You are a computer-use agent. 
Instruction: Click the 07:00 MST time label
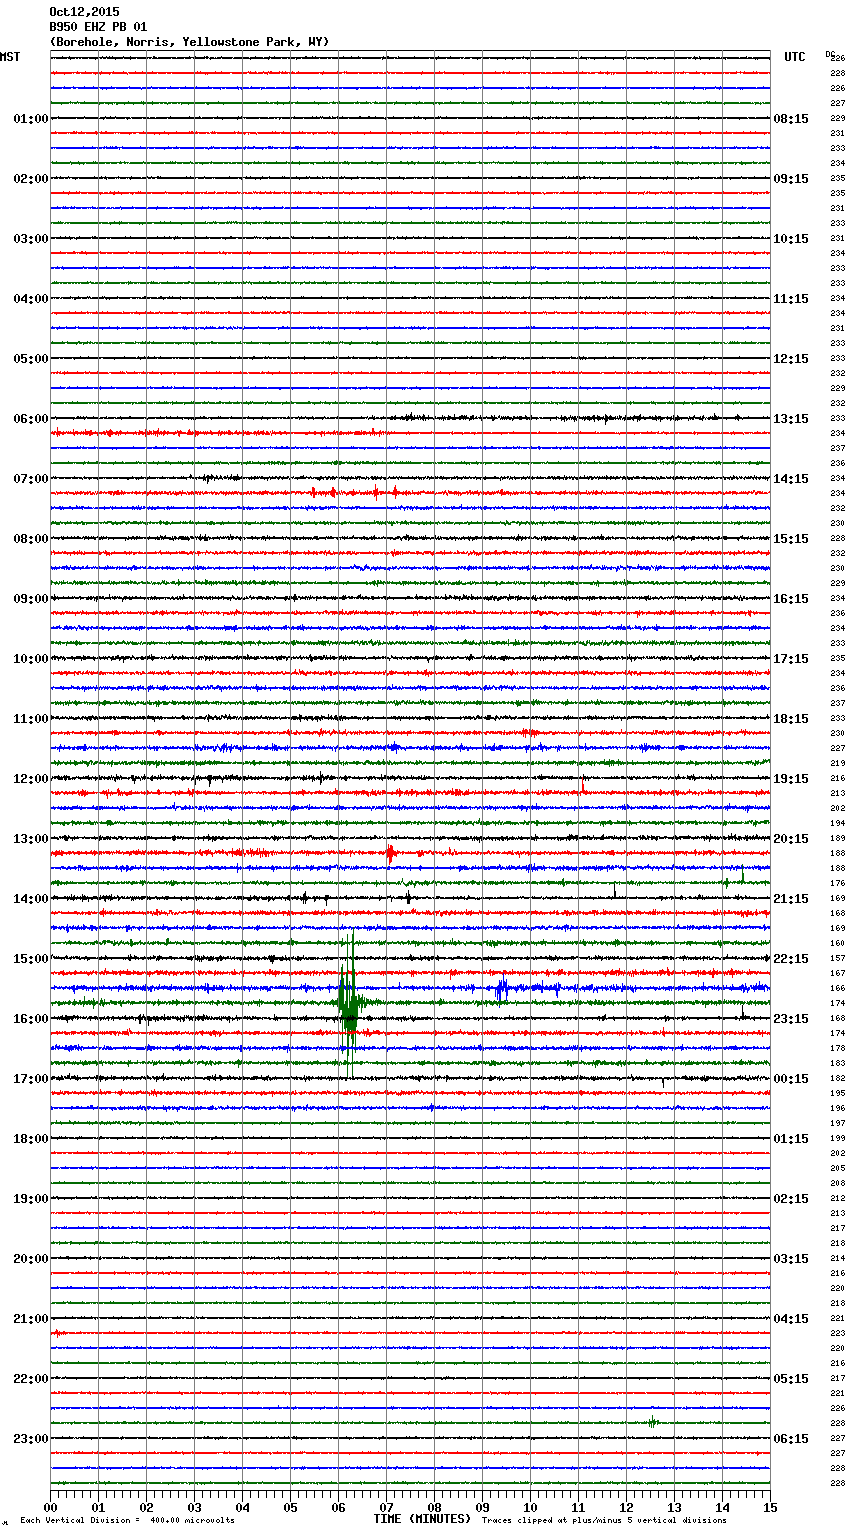[x=30, y=479]
